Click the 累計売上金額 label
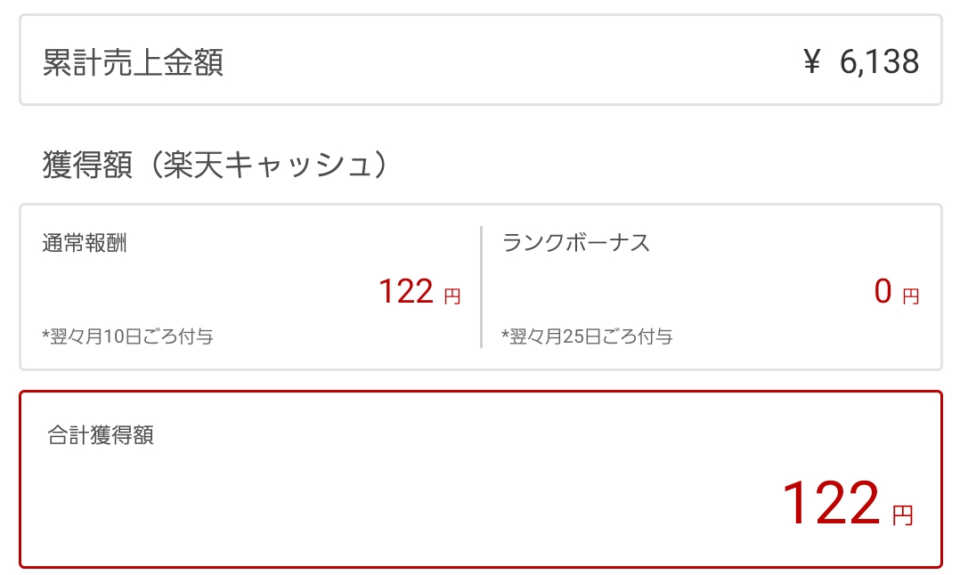Image resolution: width=960 pixels, height=575 pixels. [x=132, y=62]
